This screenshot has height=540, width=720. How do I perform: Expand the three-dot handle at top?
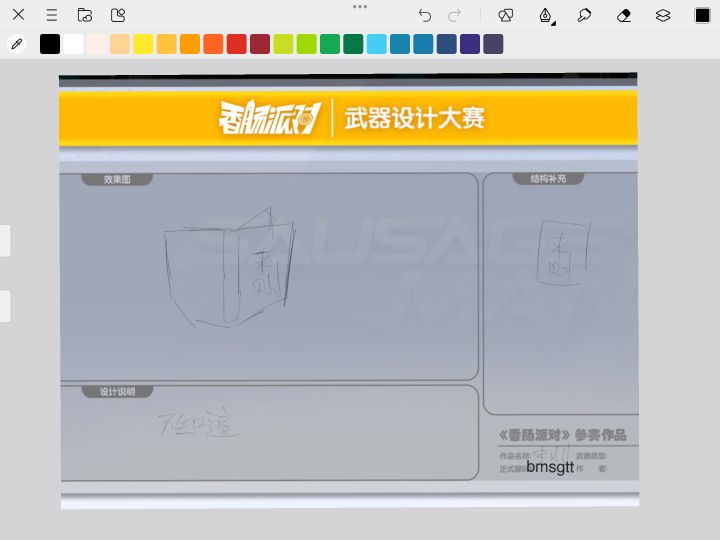pos(360,6)
